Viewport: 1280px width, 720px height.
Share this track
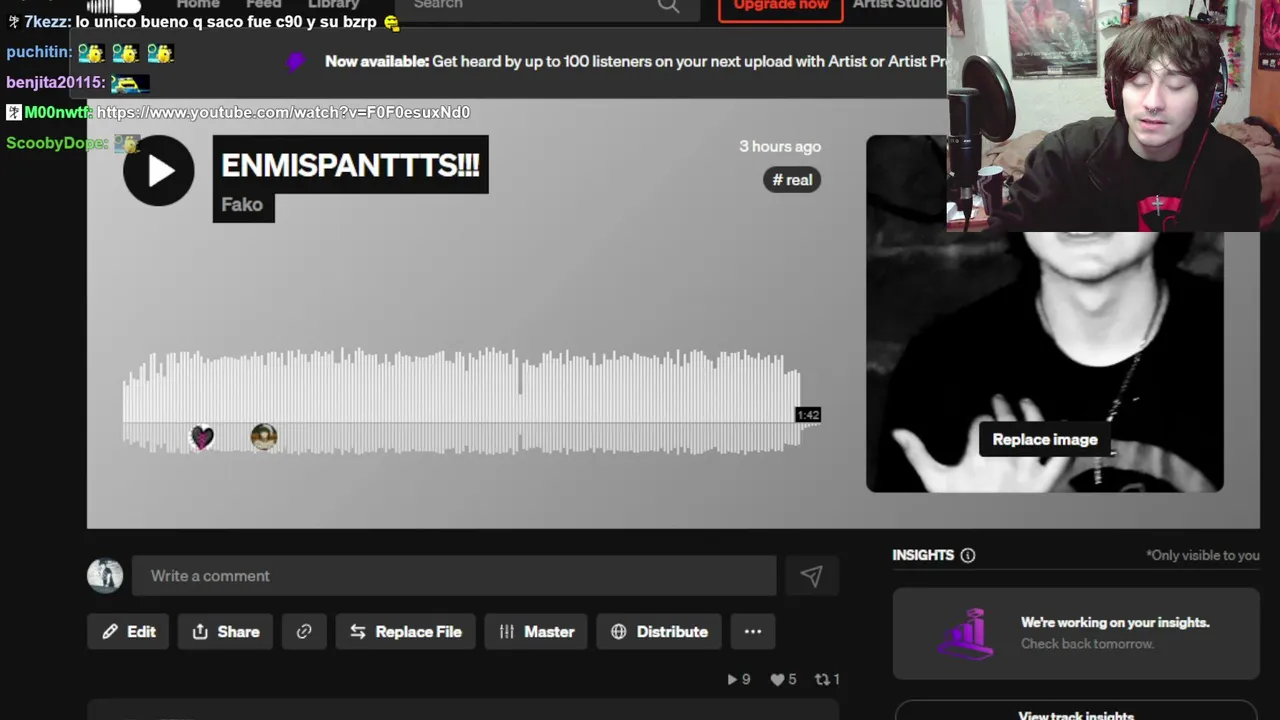click(x=225, y=632)
